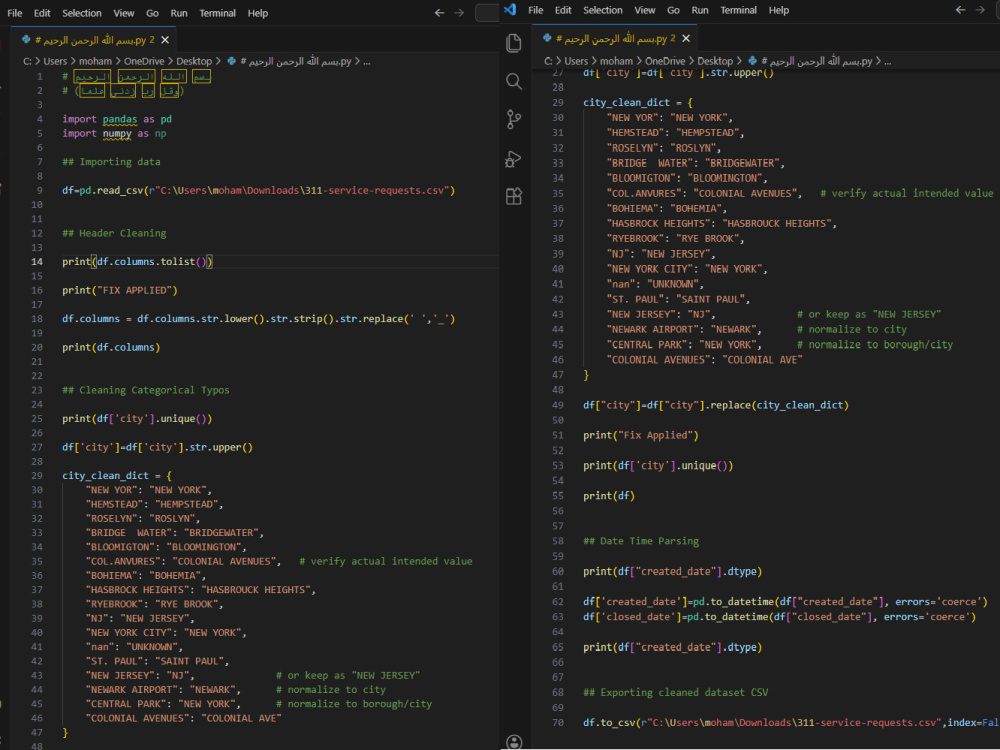Screen dimensions: 1000x750
Task: Open Source Control view in right window
Action: (513, 119)
